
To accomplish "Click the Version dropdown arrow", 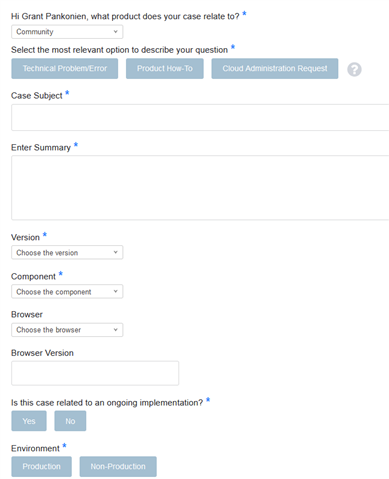I will tap(115, 252).
